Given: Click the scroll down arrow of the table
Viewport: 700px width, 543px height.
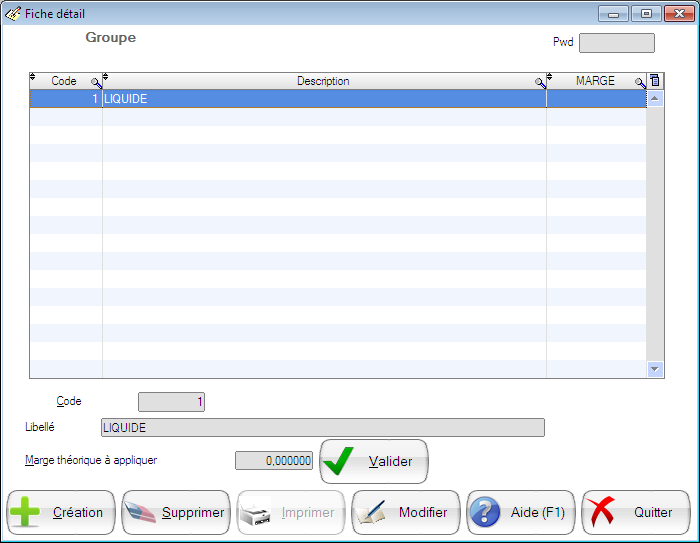Looking at the screenshot, I should coord(655,369).
